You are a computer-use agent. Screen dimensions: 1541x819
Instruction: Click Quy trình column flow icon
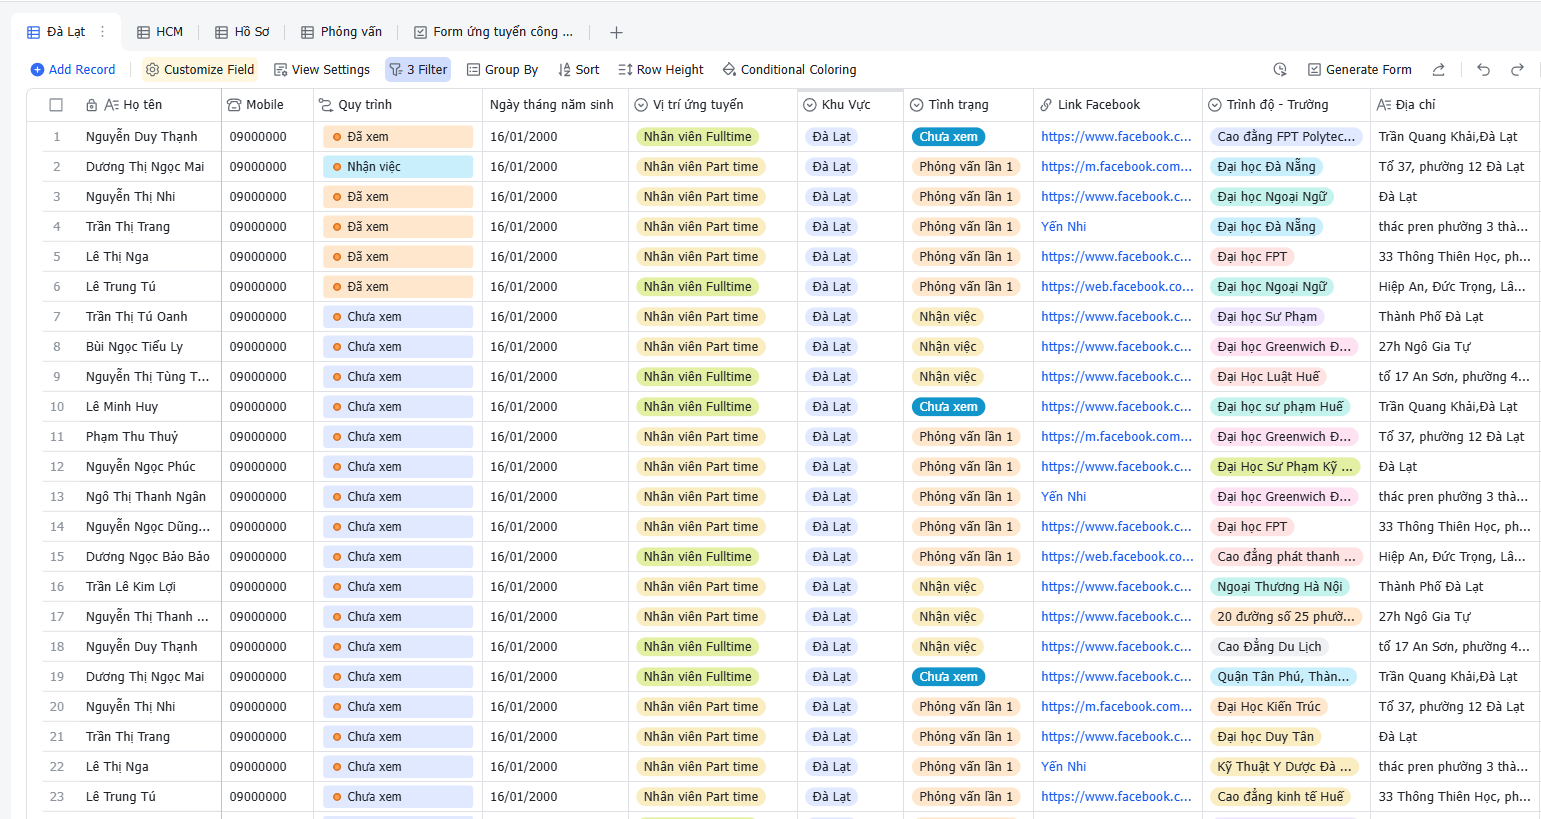tap(325, 105)
